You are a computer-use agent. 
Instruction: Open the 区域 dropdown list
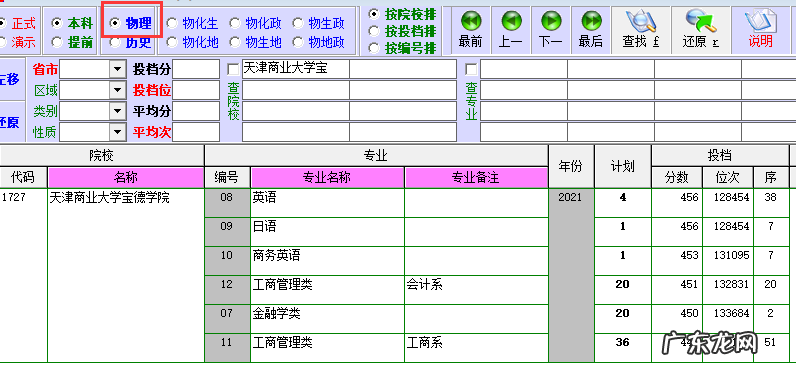(118, 91)
